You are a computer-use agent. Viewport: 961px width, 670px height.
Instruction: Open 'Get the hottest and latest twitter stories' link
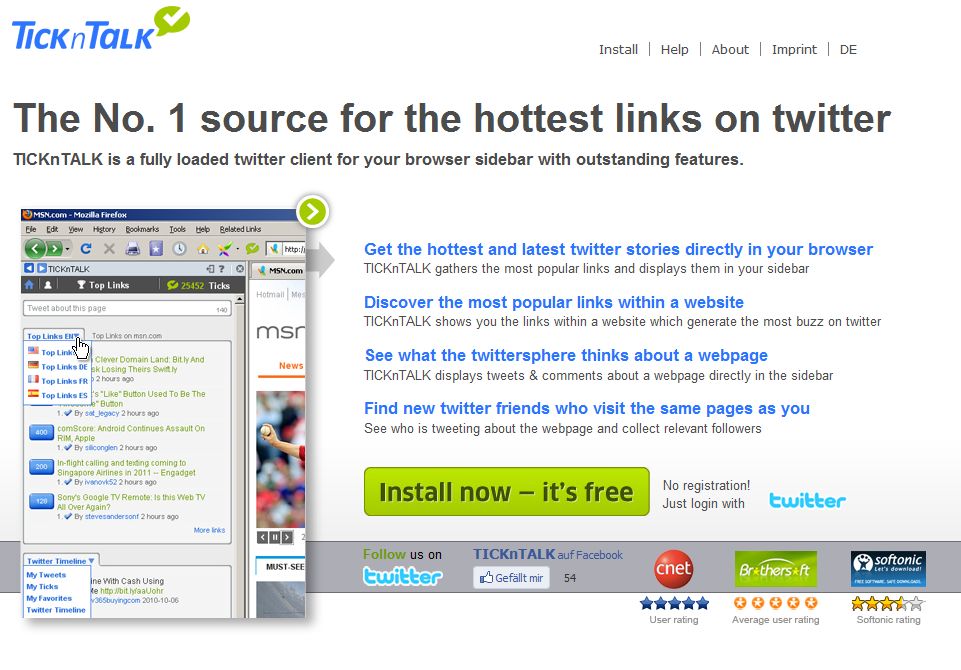pyautogui.click(x=618, y=249)
